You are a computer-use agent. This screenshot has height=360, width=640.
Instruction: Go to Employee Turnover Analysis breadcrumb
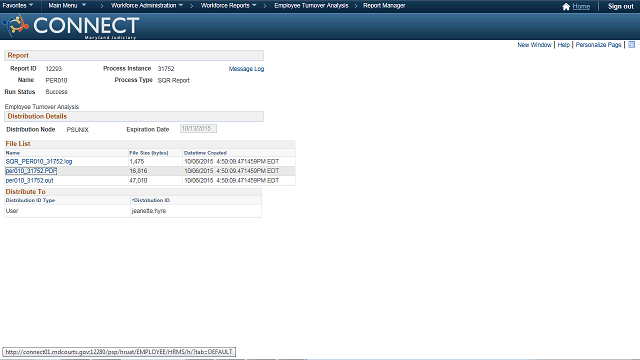311,6
